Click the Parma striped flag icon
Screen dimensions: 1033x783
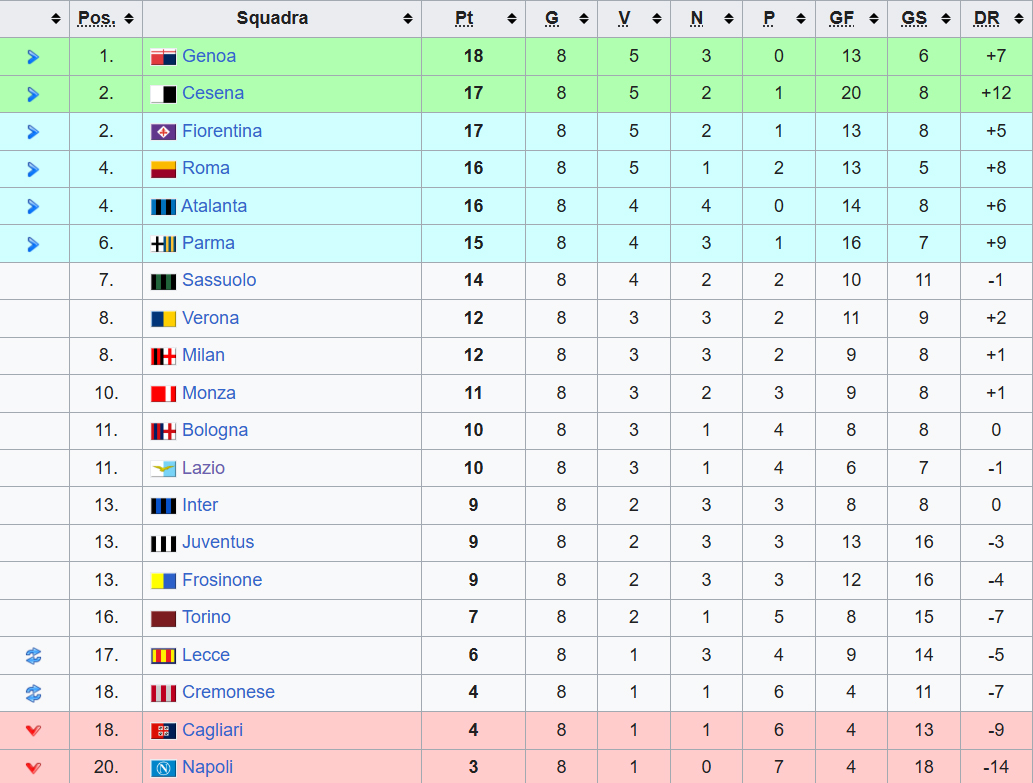tap(163, 244)
